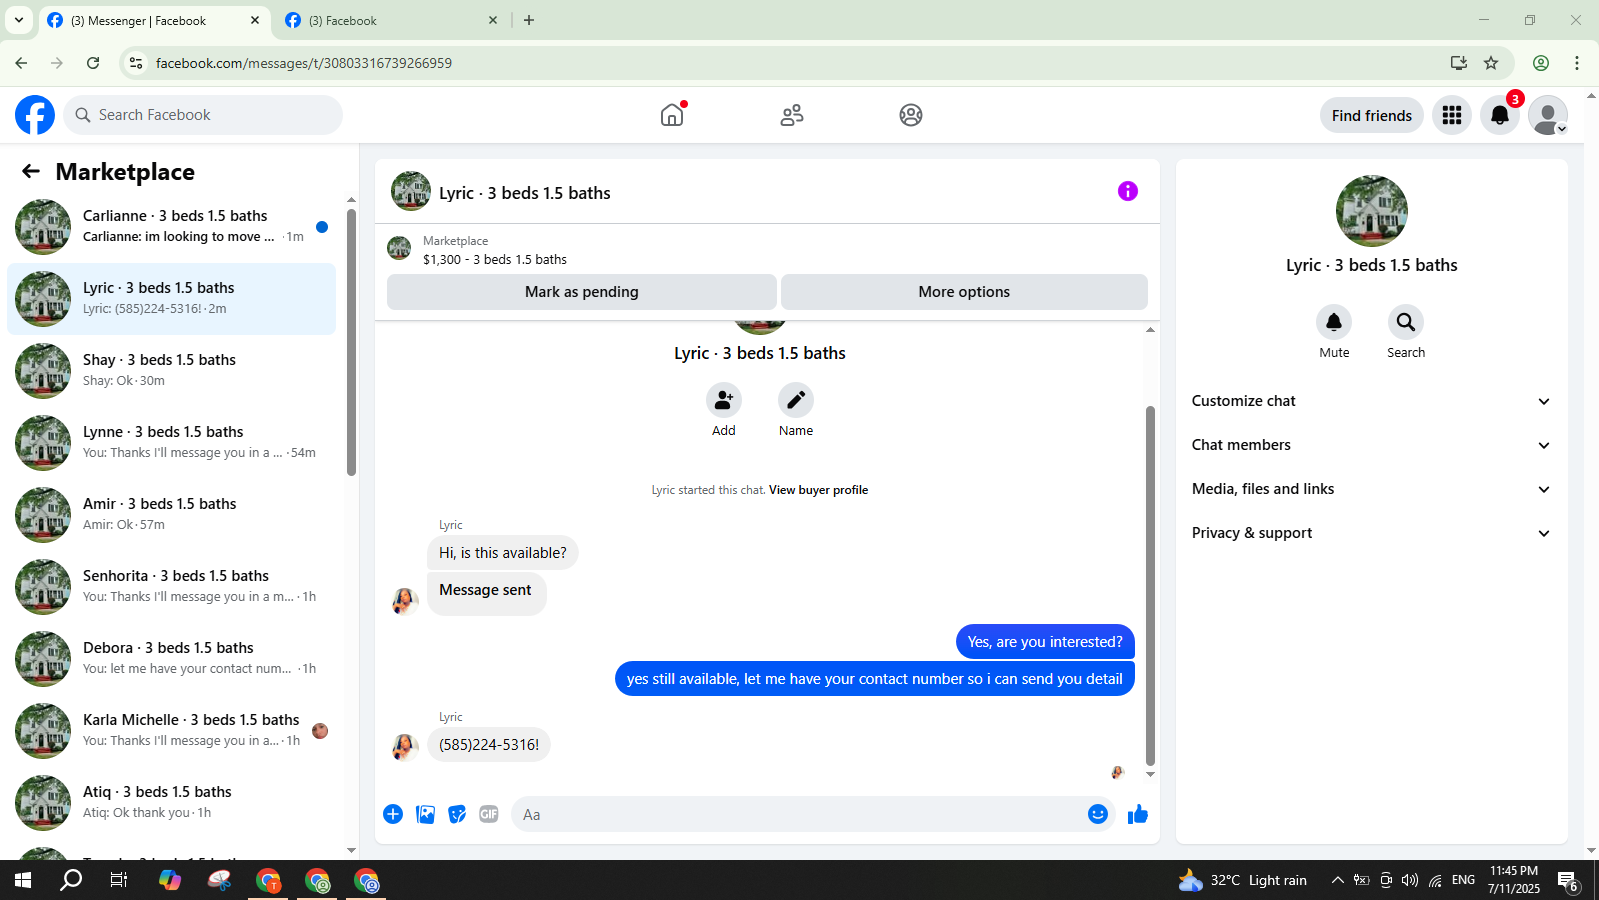Install app icon in address bar

[1459, 63]
